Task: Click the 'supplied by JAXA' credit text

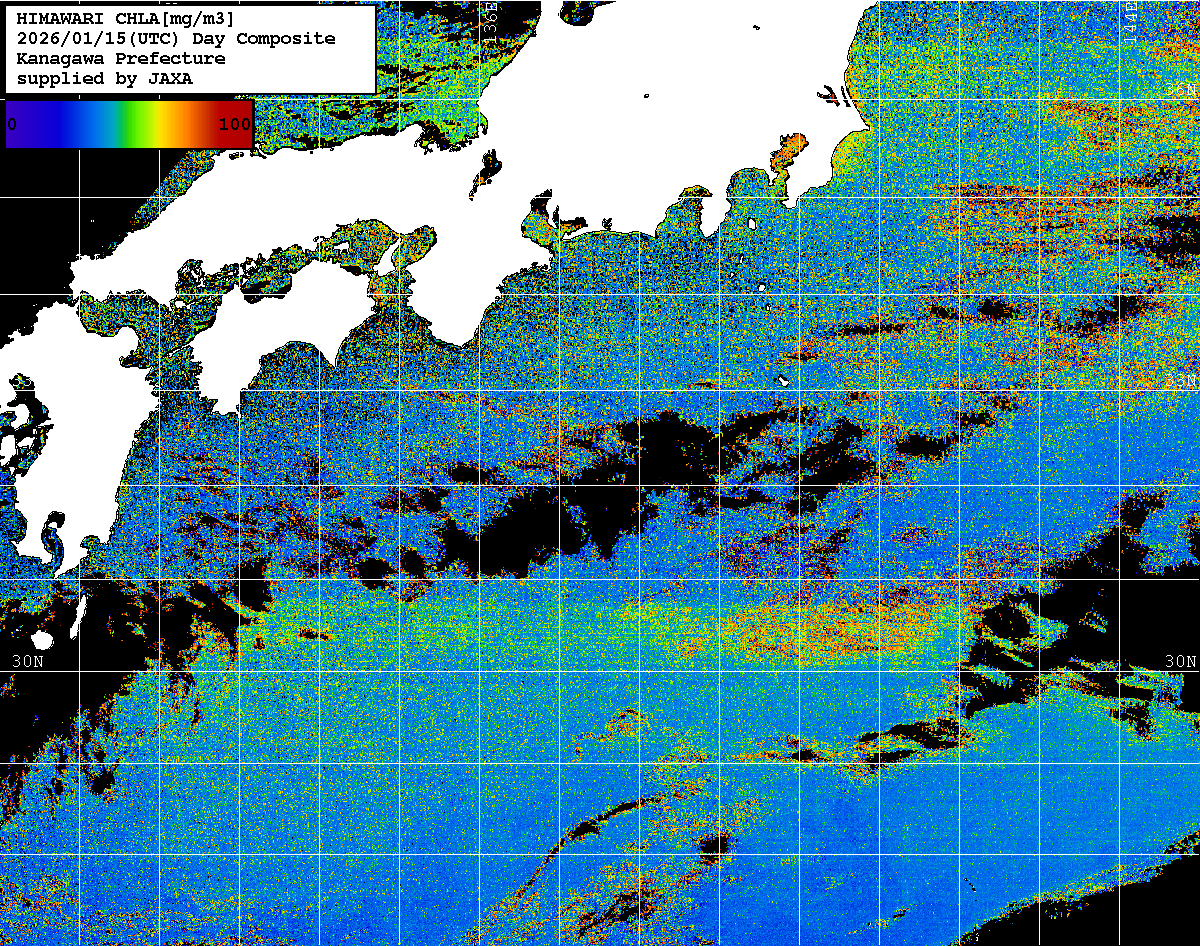Action: (x=104, y=78)
